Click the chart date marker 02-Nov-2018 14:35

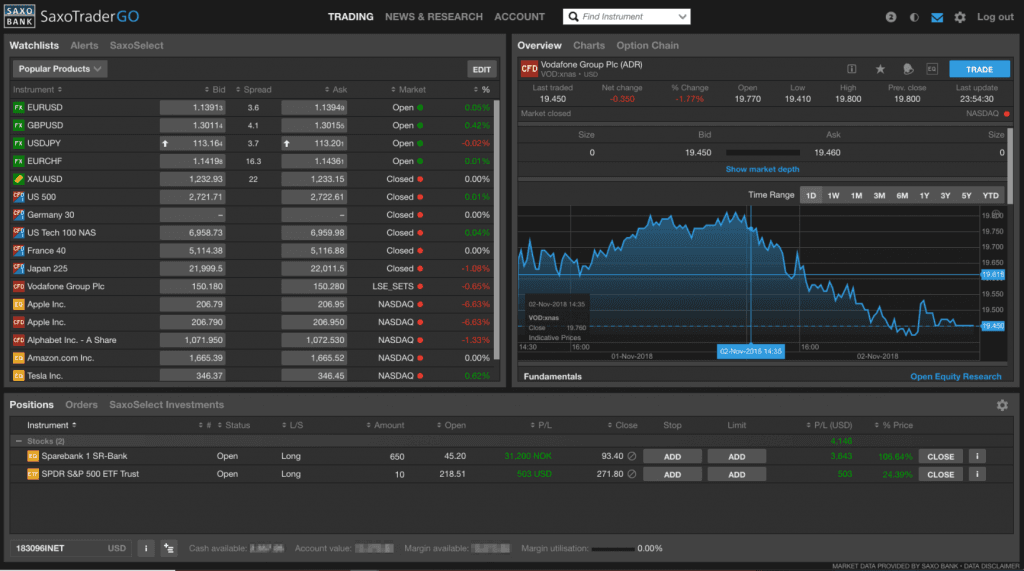(751, 351)
